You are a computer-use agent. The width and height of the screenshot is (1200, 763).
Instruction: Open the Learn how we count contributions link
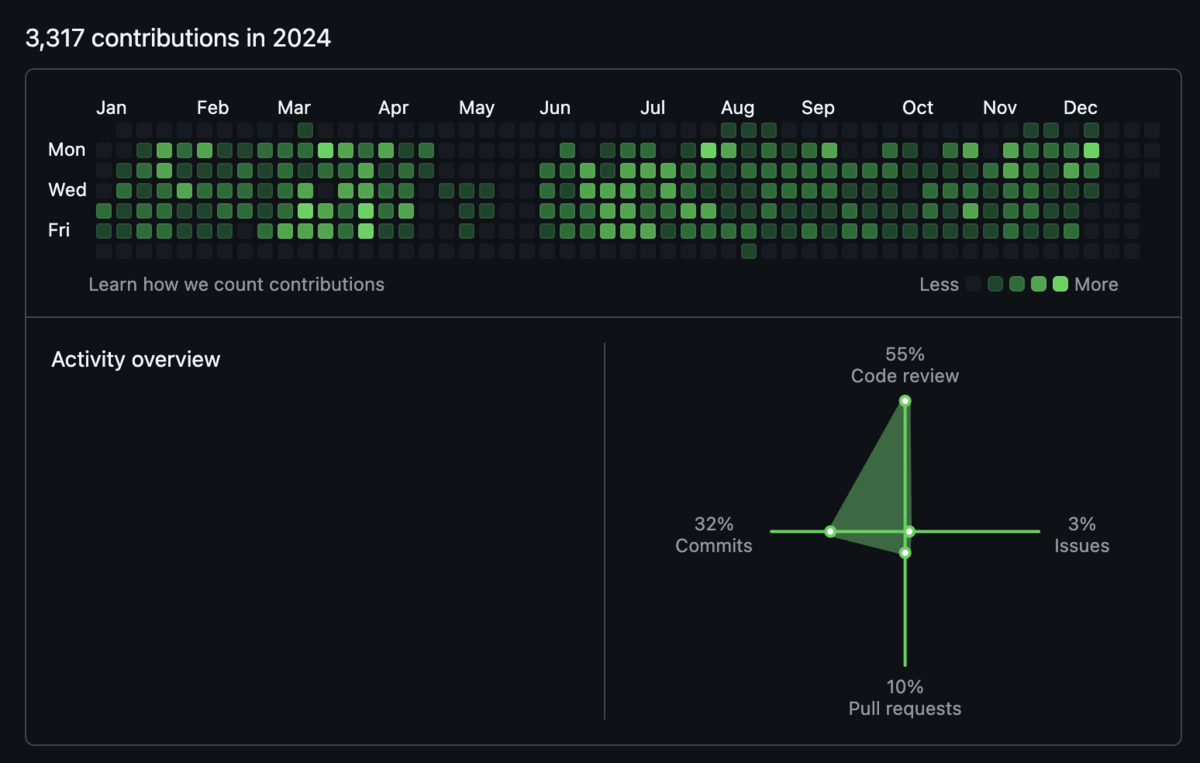tap(236, 284)
